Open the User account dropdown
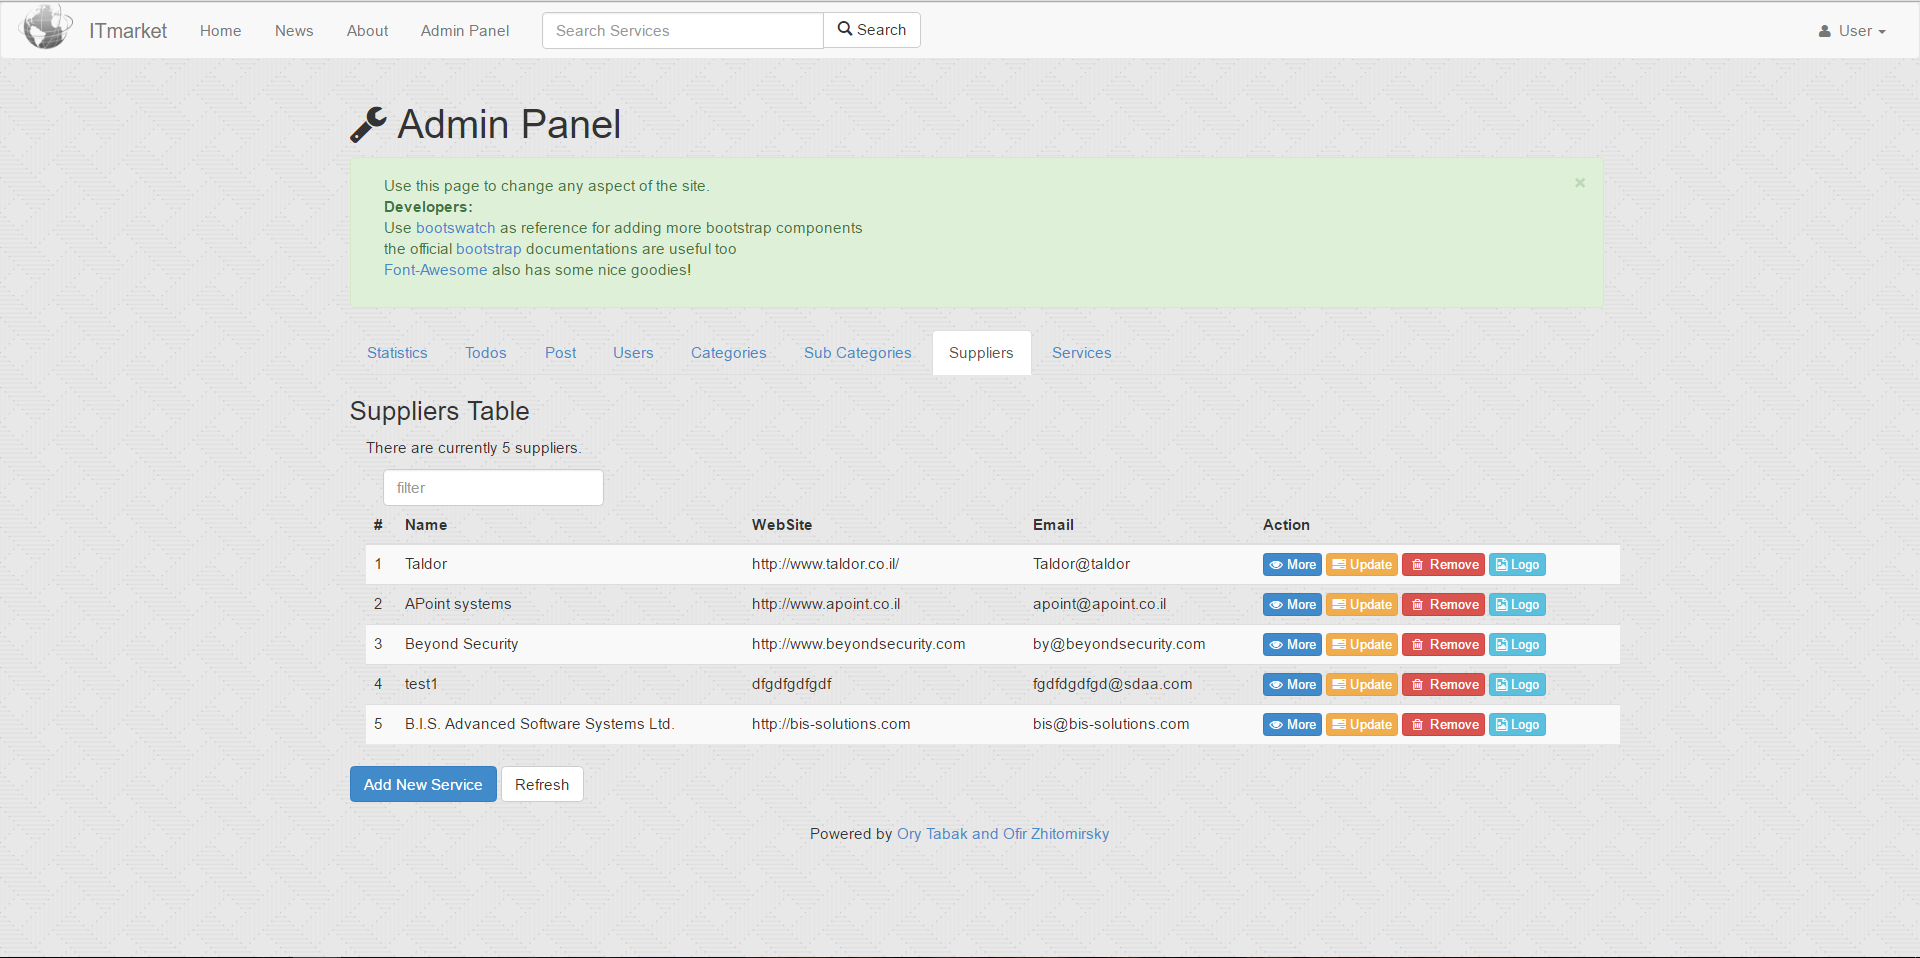This screenshot has width=1920, height=958. [x=1852, y=31]
